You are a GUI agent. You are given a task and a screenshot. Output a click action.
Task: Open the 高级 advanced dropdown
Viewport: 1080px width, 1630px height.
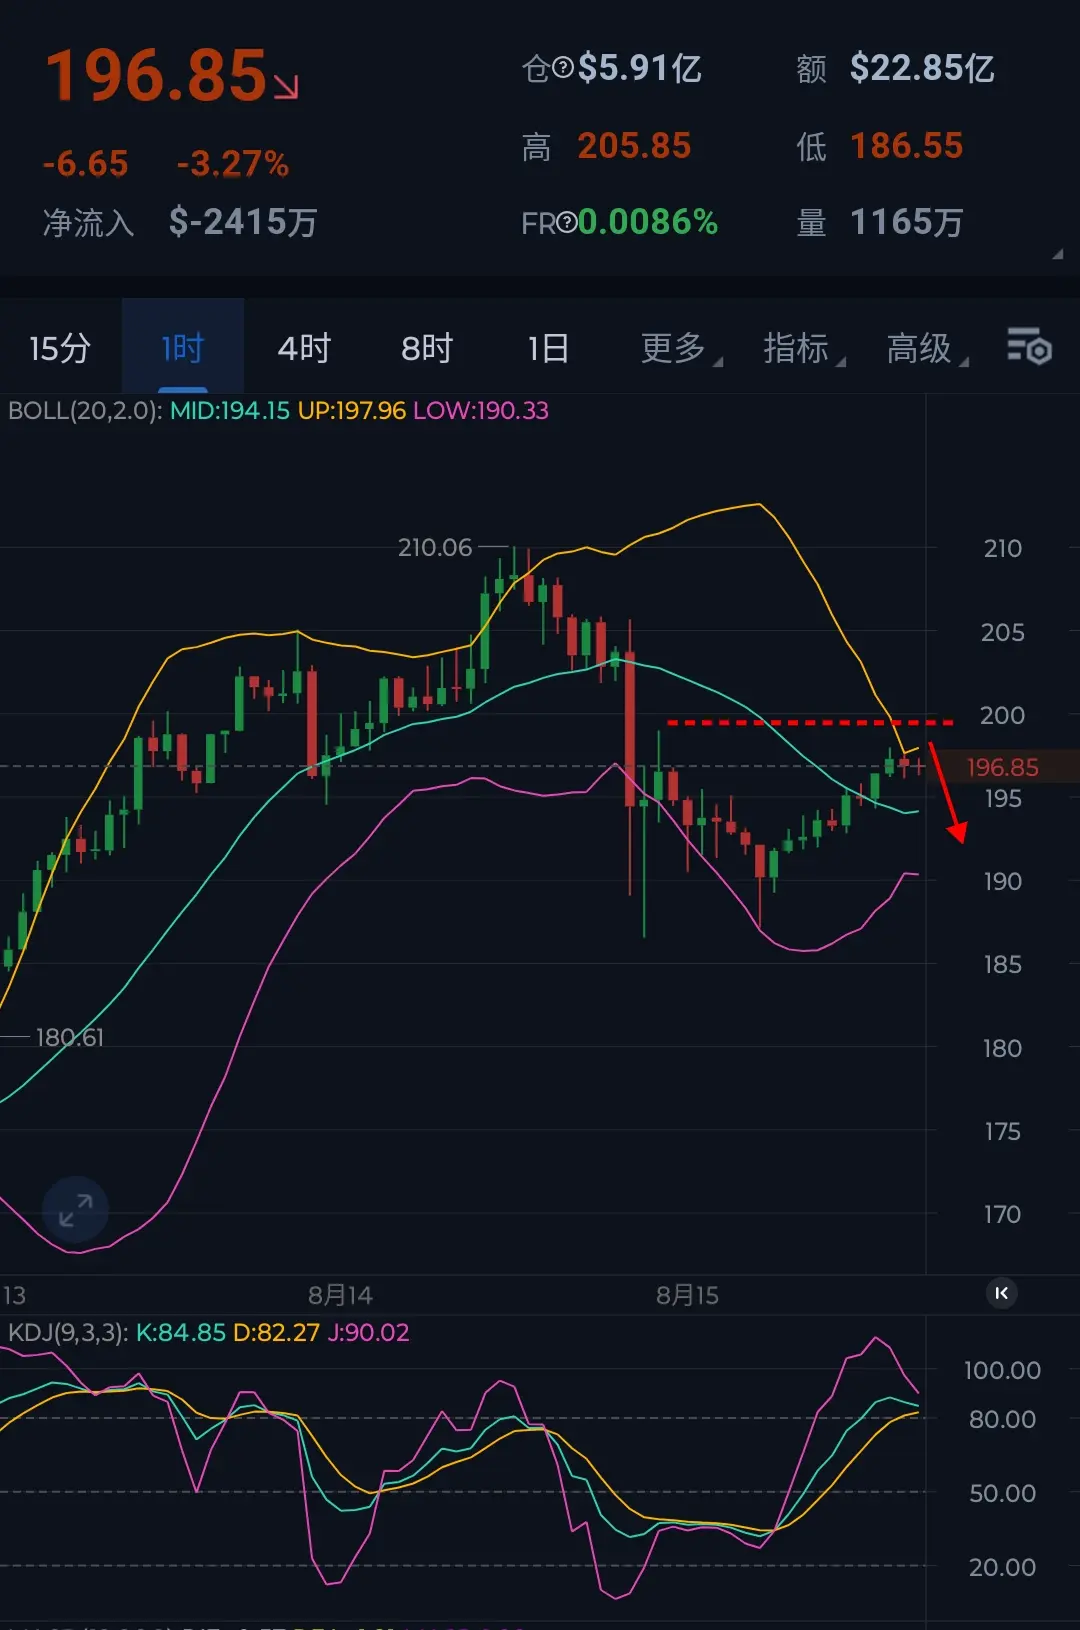pyautogui.click(x=927, y=348)
